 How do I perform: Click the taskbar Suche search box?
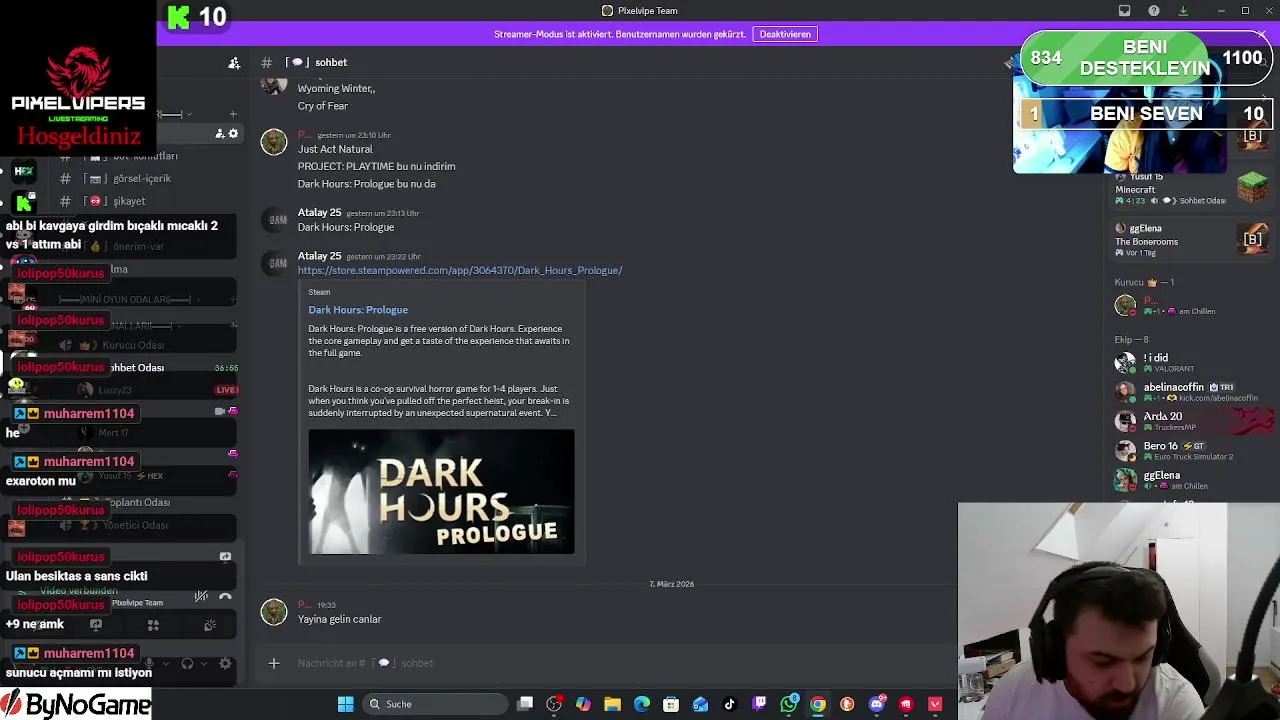433,704
